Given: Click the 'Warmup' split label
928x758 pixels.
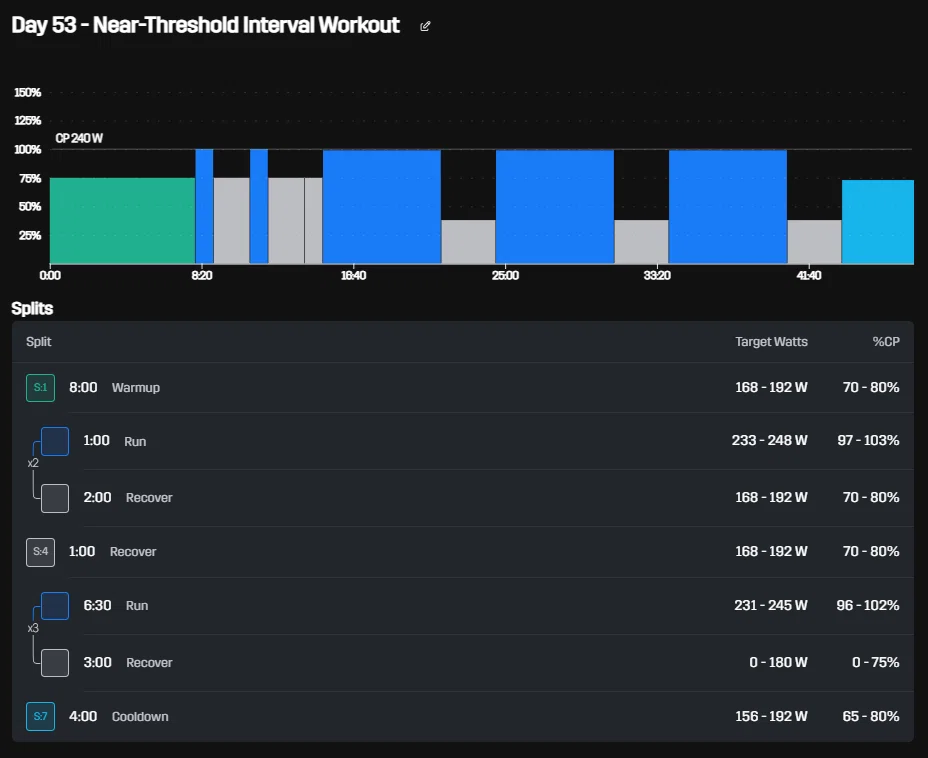Looking at the screenshot, I should 136,388.
